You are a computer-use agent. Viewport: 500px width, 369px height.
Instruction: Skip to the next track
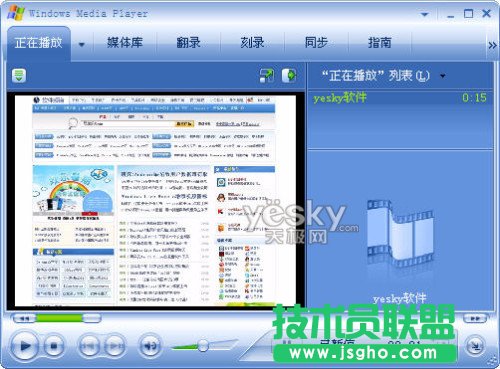[115, 346]
